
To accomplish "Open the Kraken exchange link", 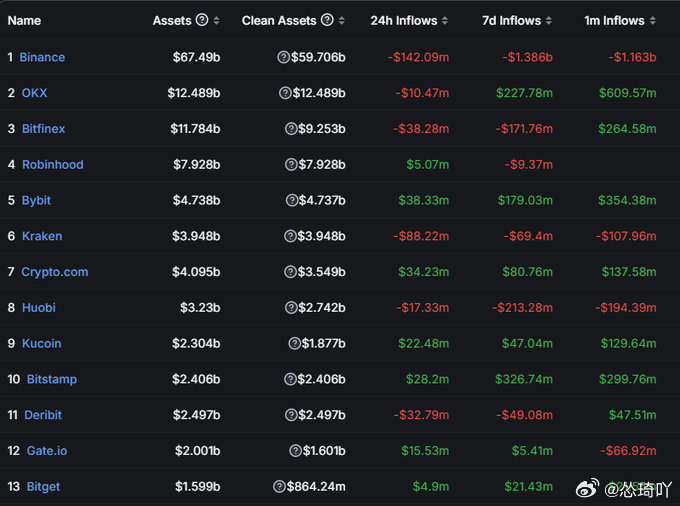I will 42,236.
